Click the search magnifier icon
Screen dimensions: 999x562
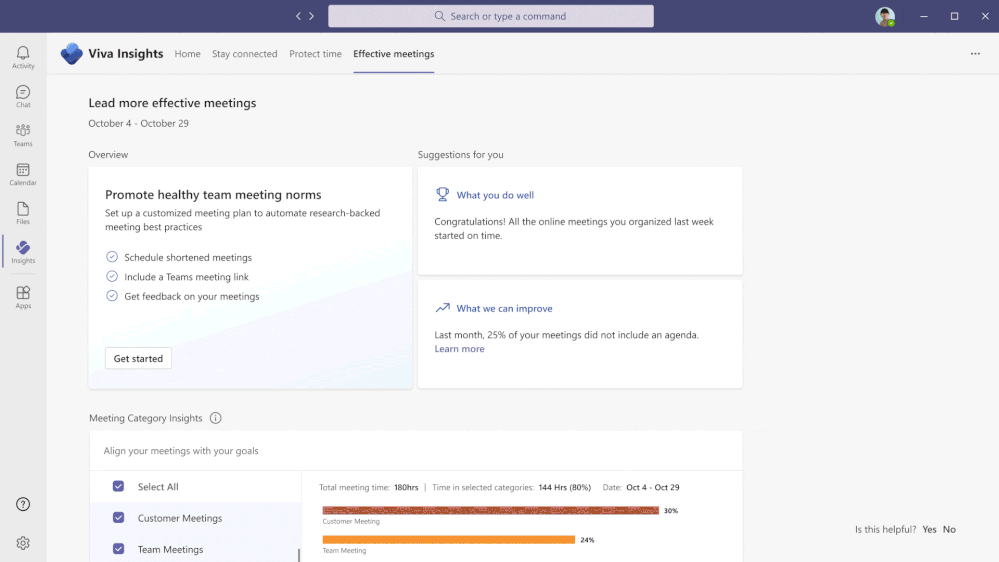coord(440,16)
